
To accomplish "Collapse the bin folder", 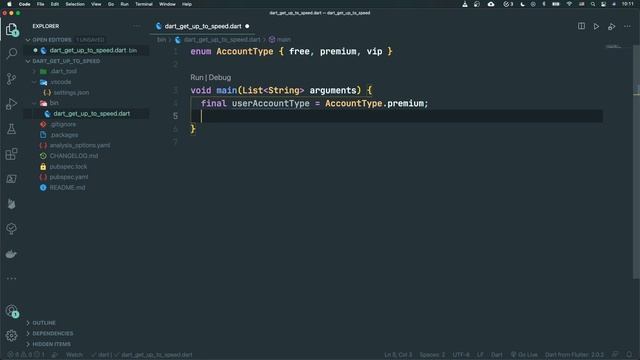I will 54,103.
